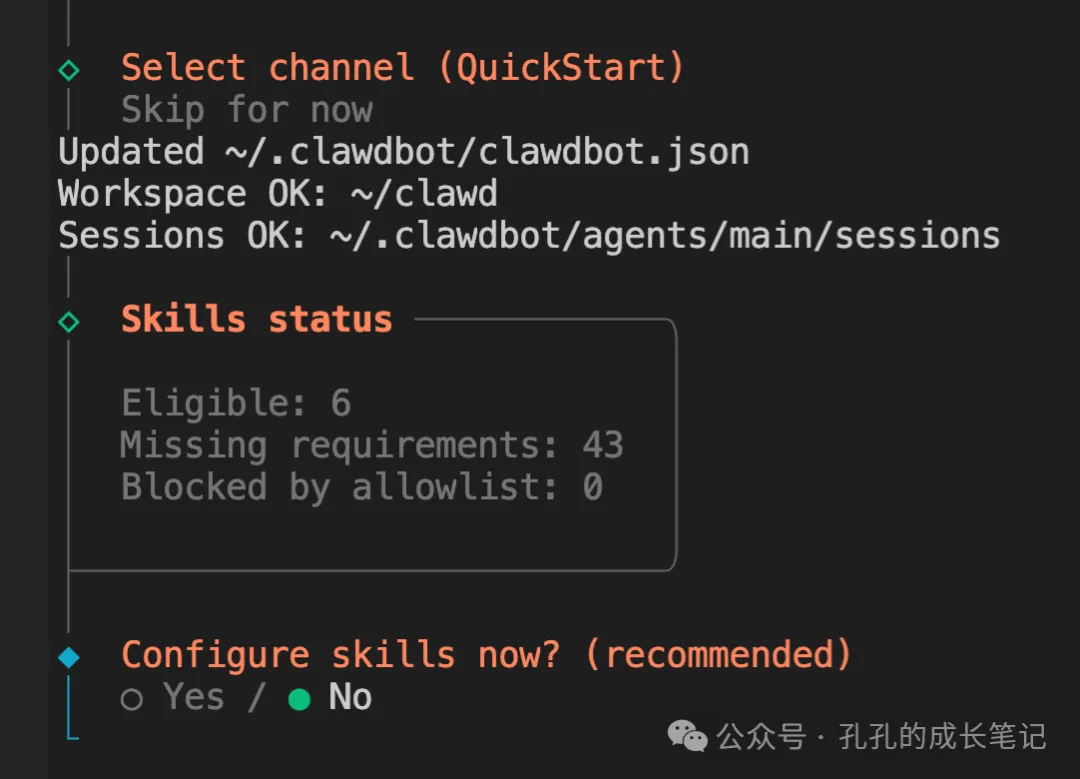Click the green diamond beside Skills status
Viewport: 1080px width, 779px height.
click(68, 321)
